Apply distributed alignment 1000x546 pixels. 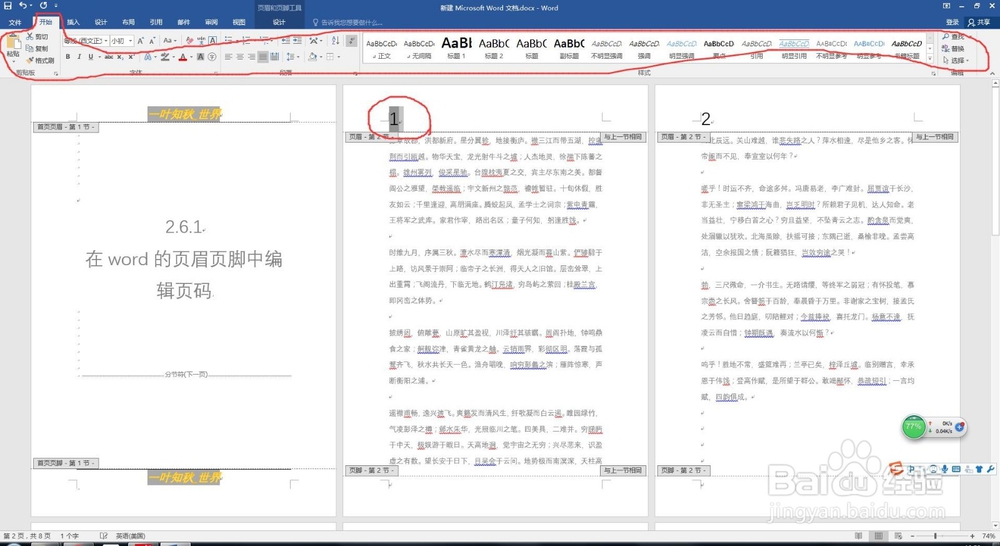[x=275, y=57]
